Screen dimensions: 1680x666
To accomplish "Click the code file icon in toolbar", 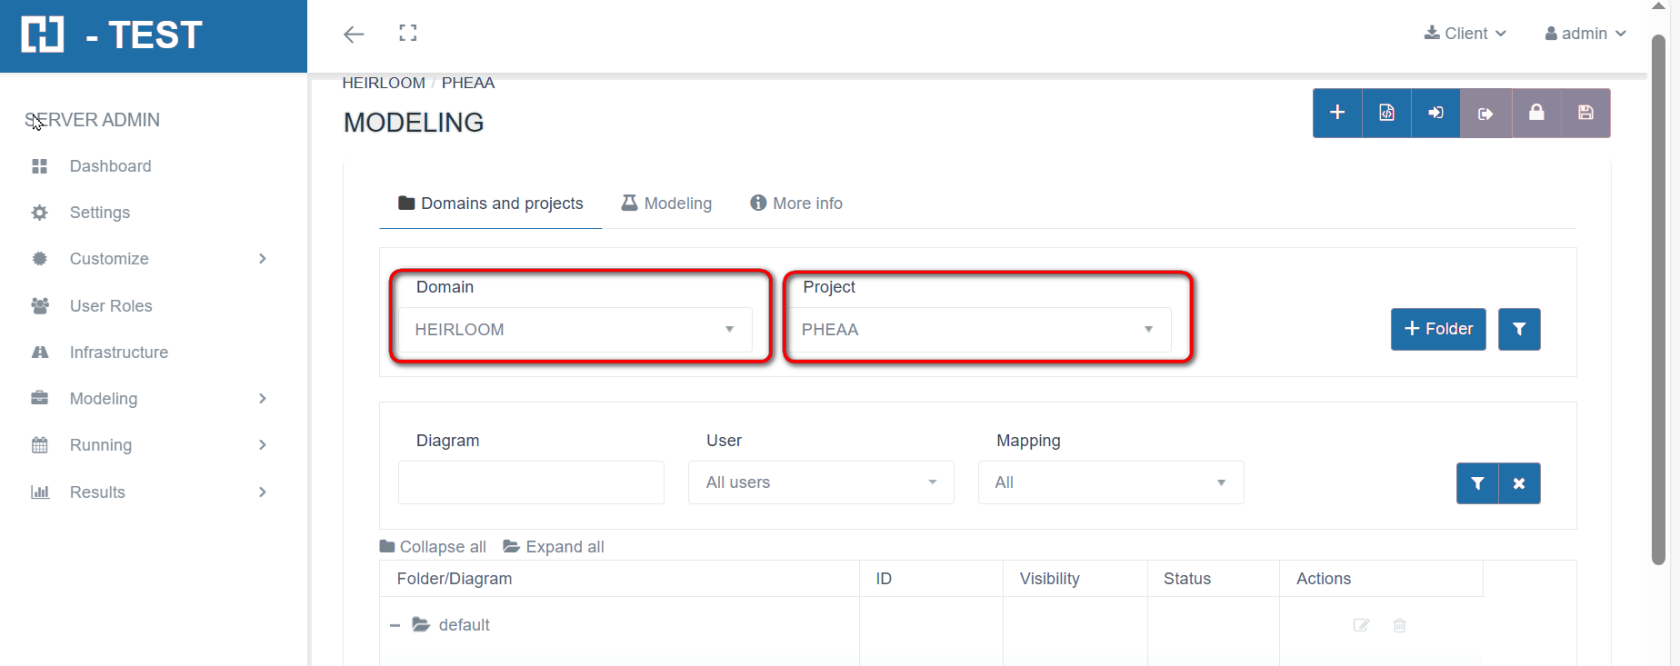I will (x=1387, y=113).
